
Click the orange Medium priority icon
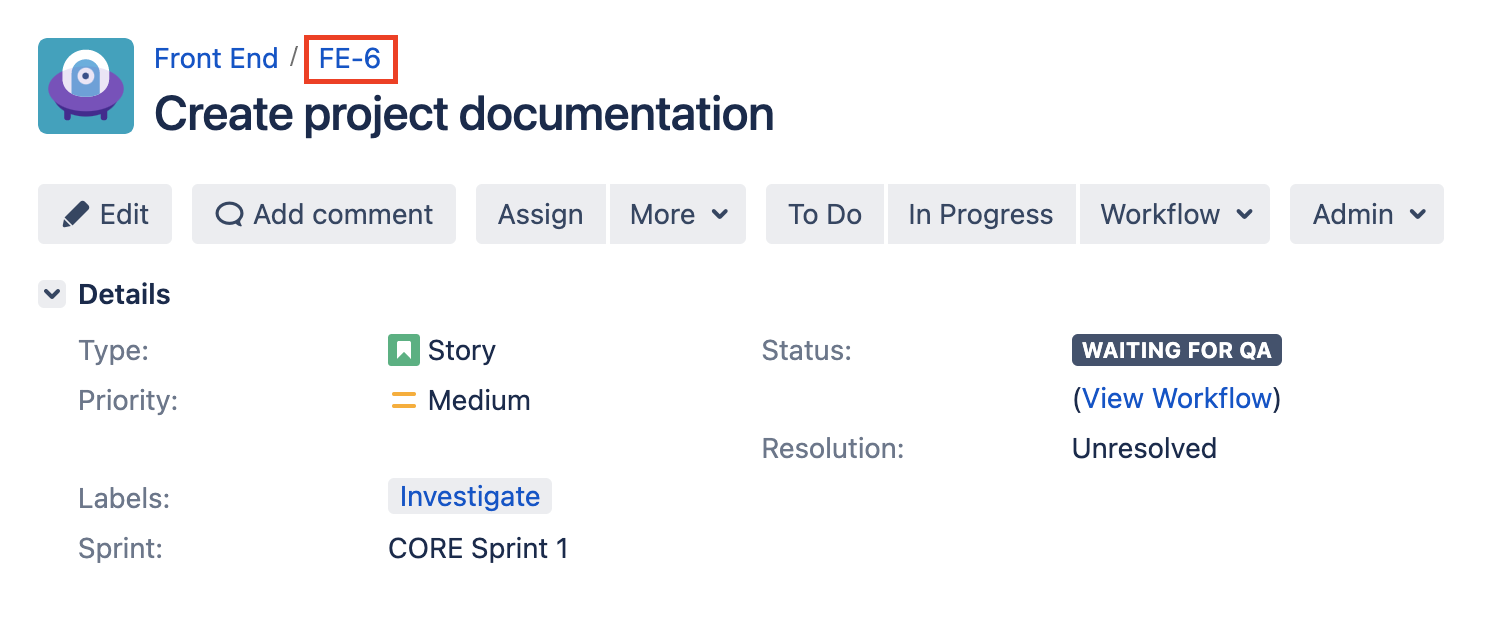(x=403, y=401)
